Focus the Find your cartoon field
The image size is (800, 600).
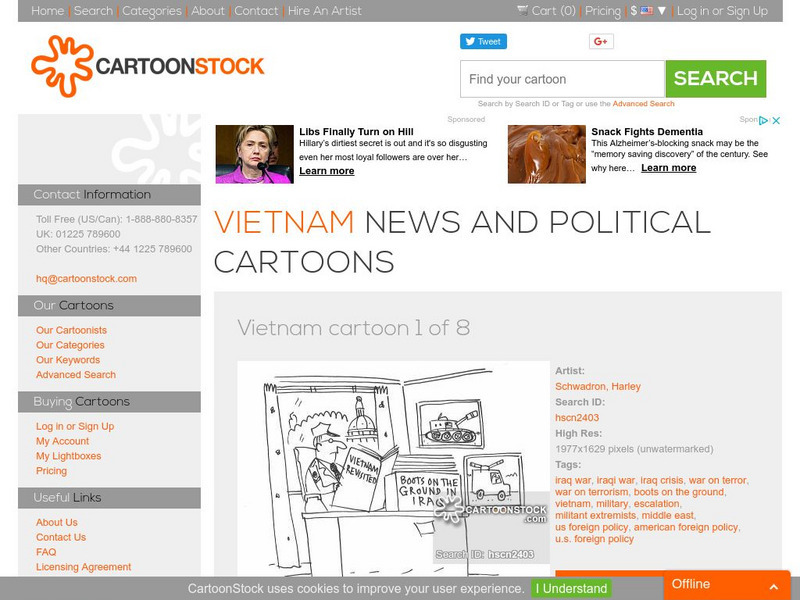pyautogui.click(x=562, y=79)
